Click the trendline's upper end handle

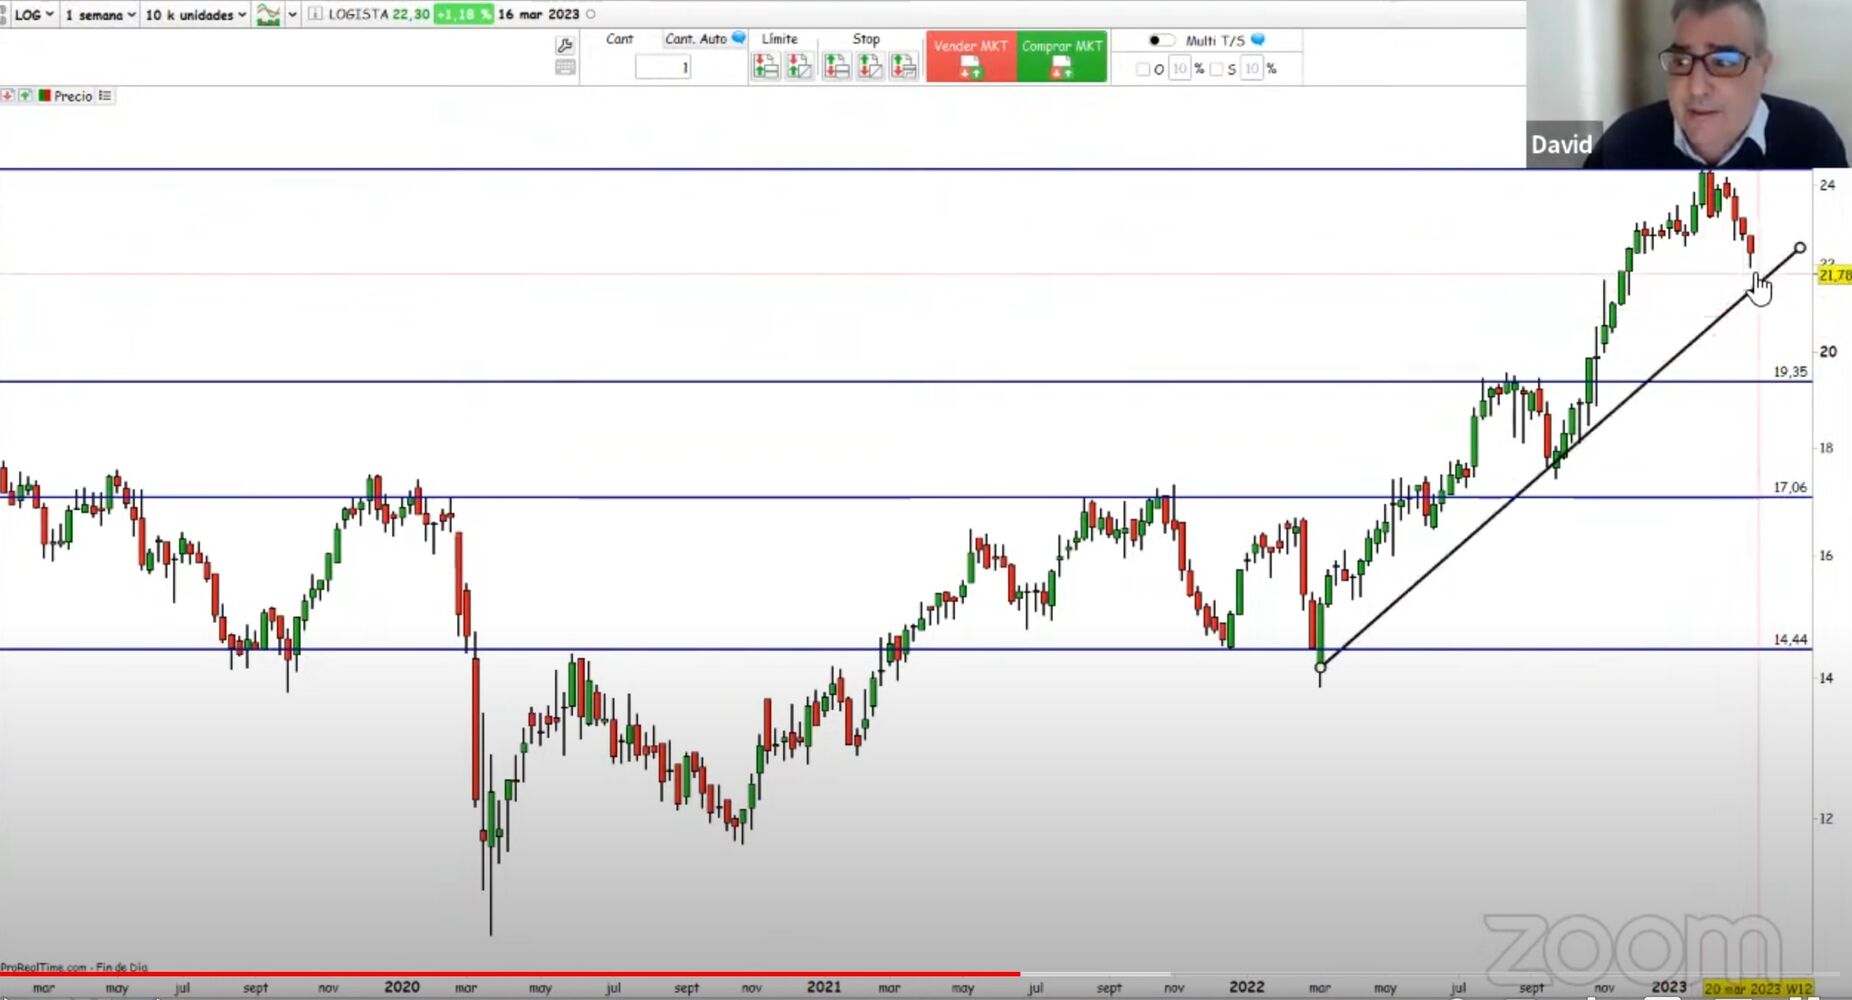click(1800, 248)
